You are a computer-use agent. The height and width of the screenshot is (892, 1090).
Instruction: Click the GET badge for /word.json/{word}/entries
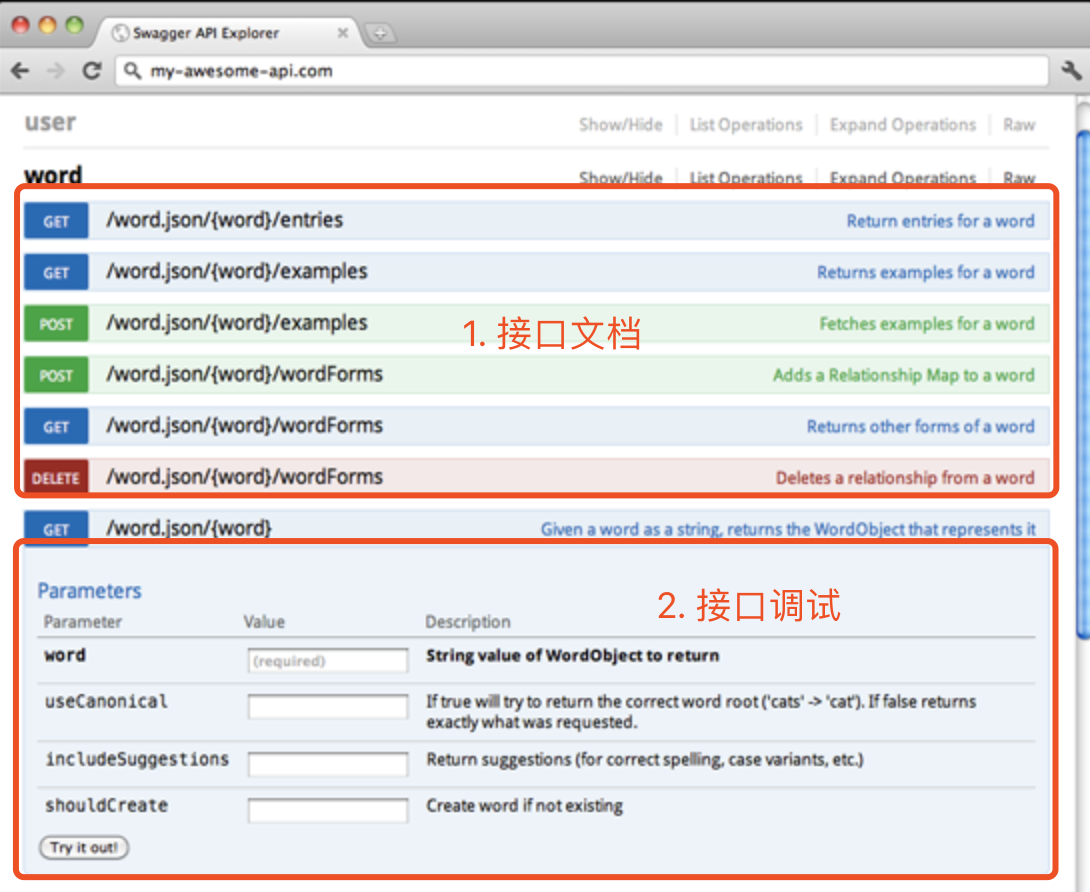point(56,221)
